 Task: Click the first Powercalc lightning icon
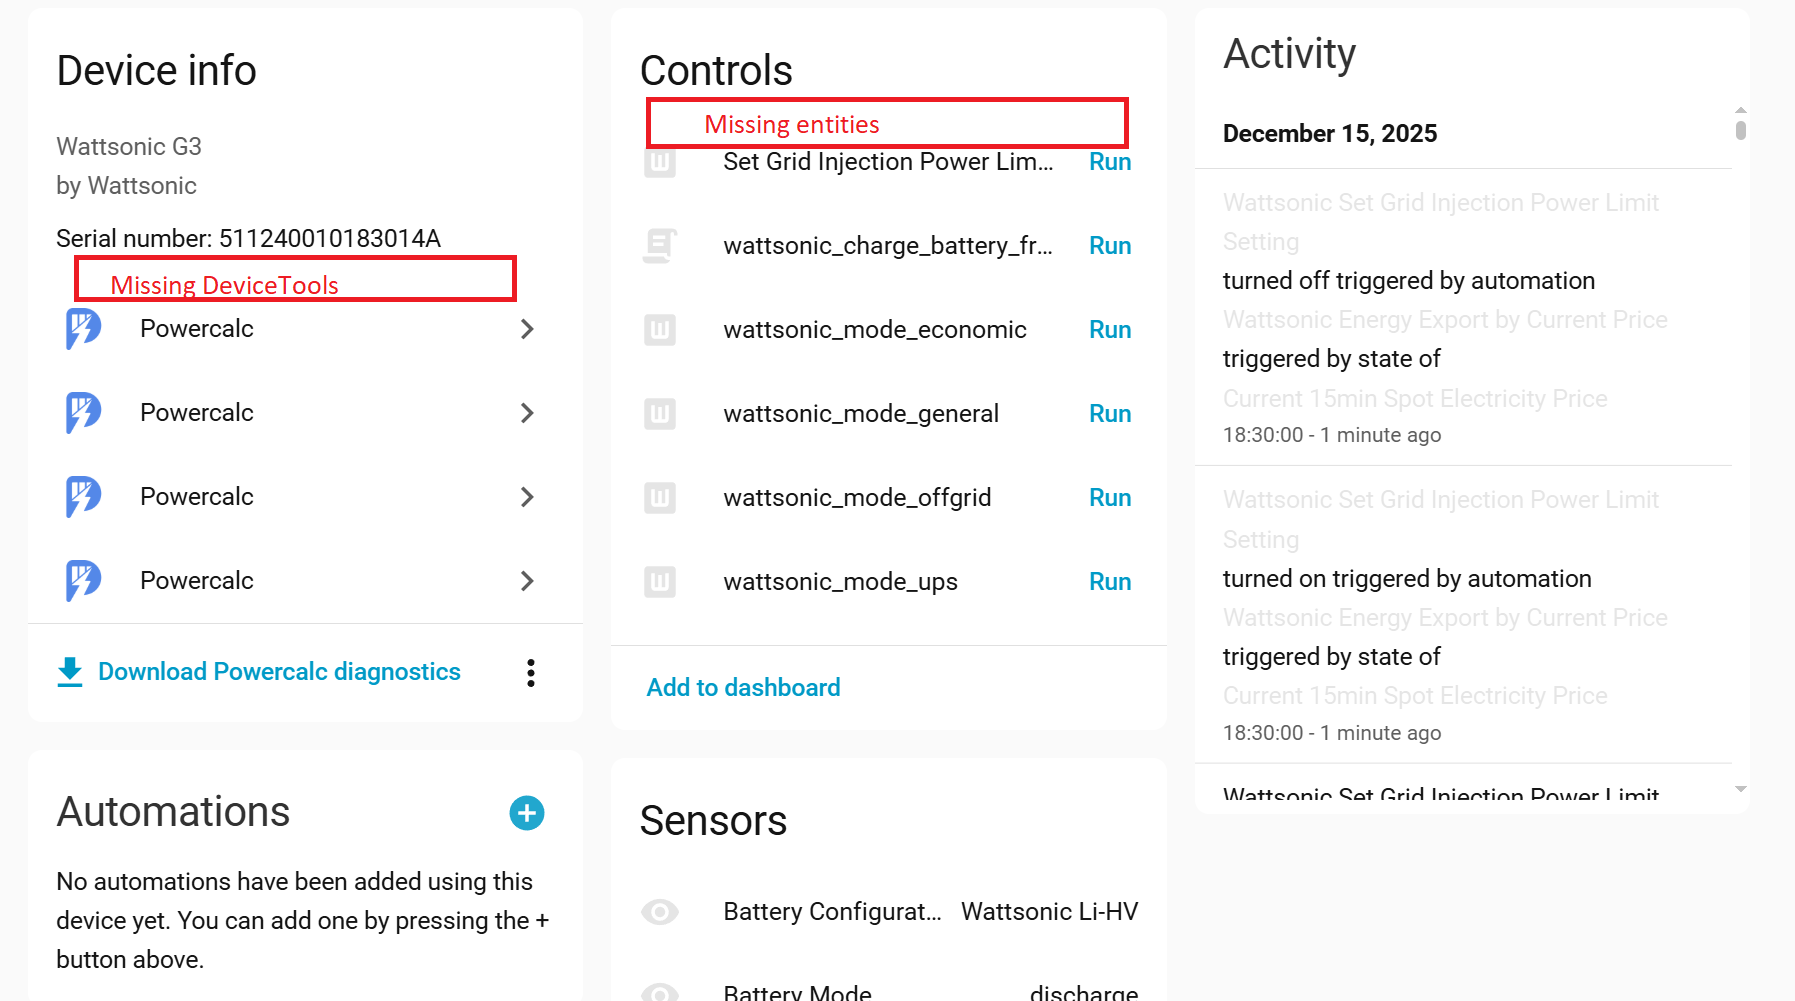(84, 329)
